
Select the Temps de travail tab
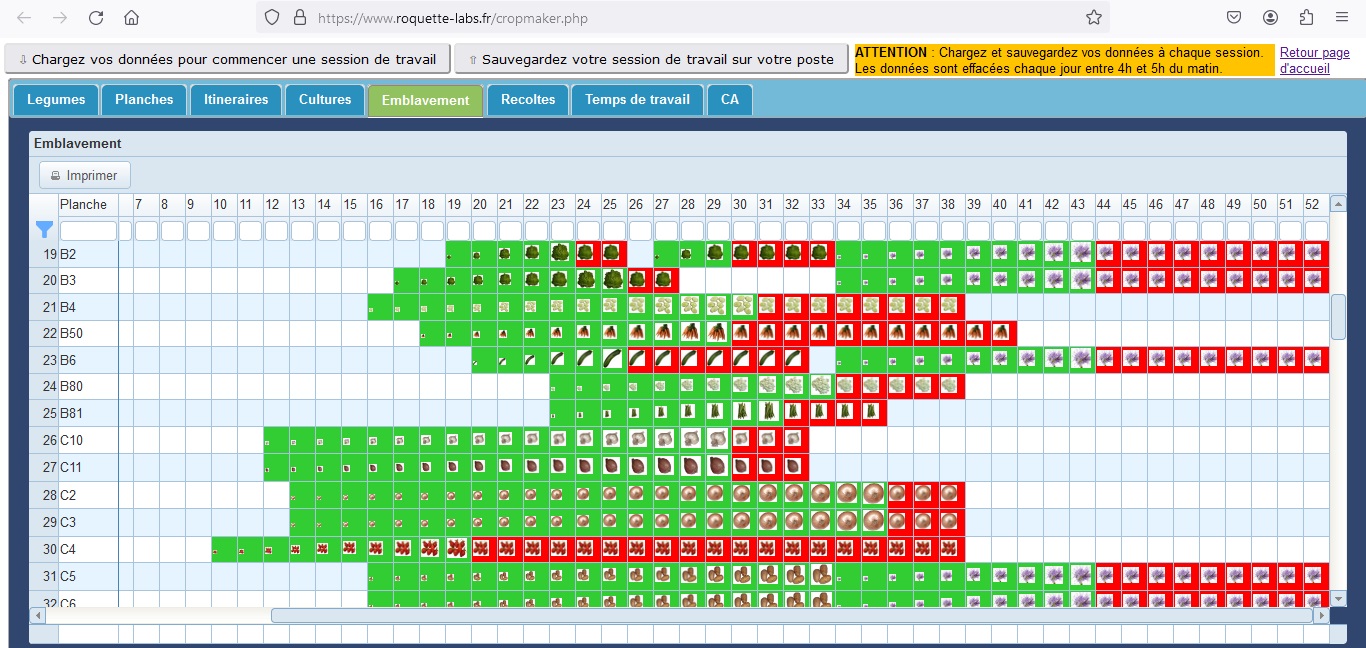[637, 100]
